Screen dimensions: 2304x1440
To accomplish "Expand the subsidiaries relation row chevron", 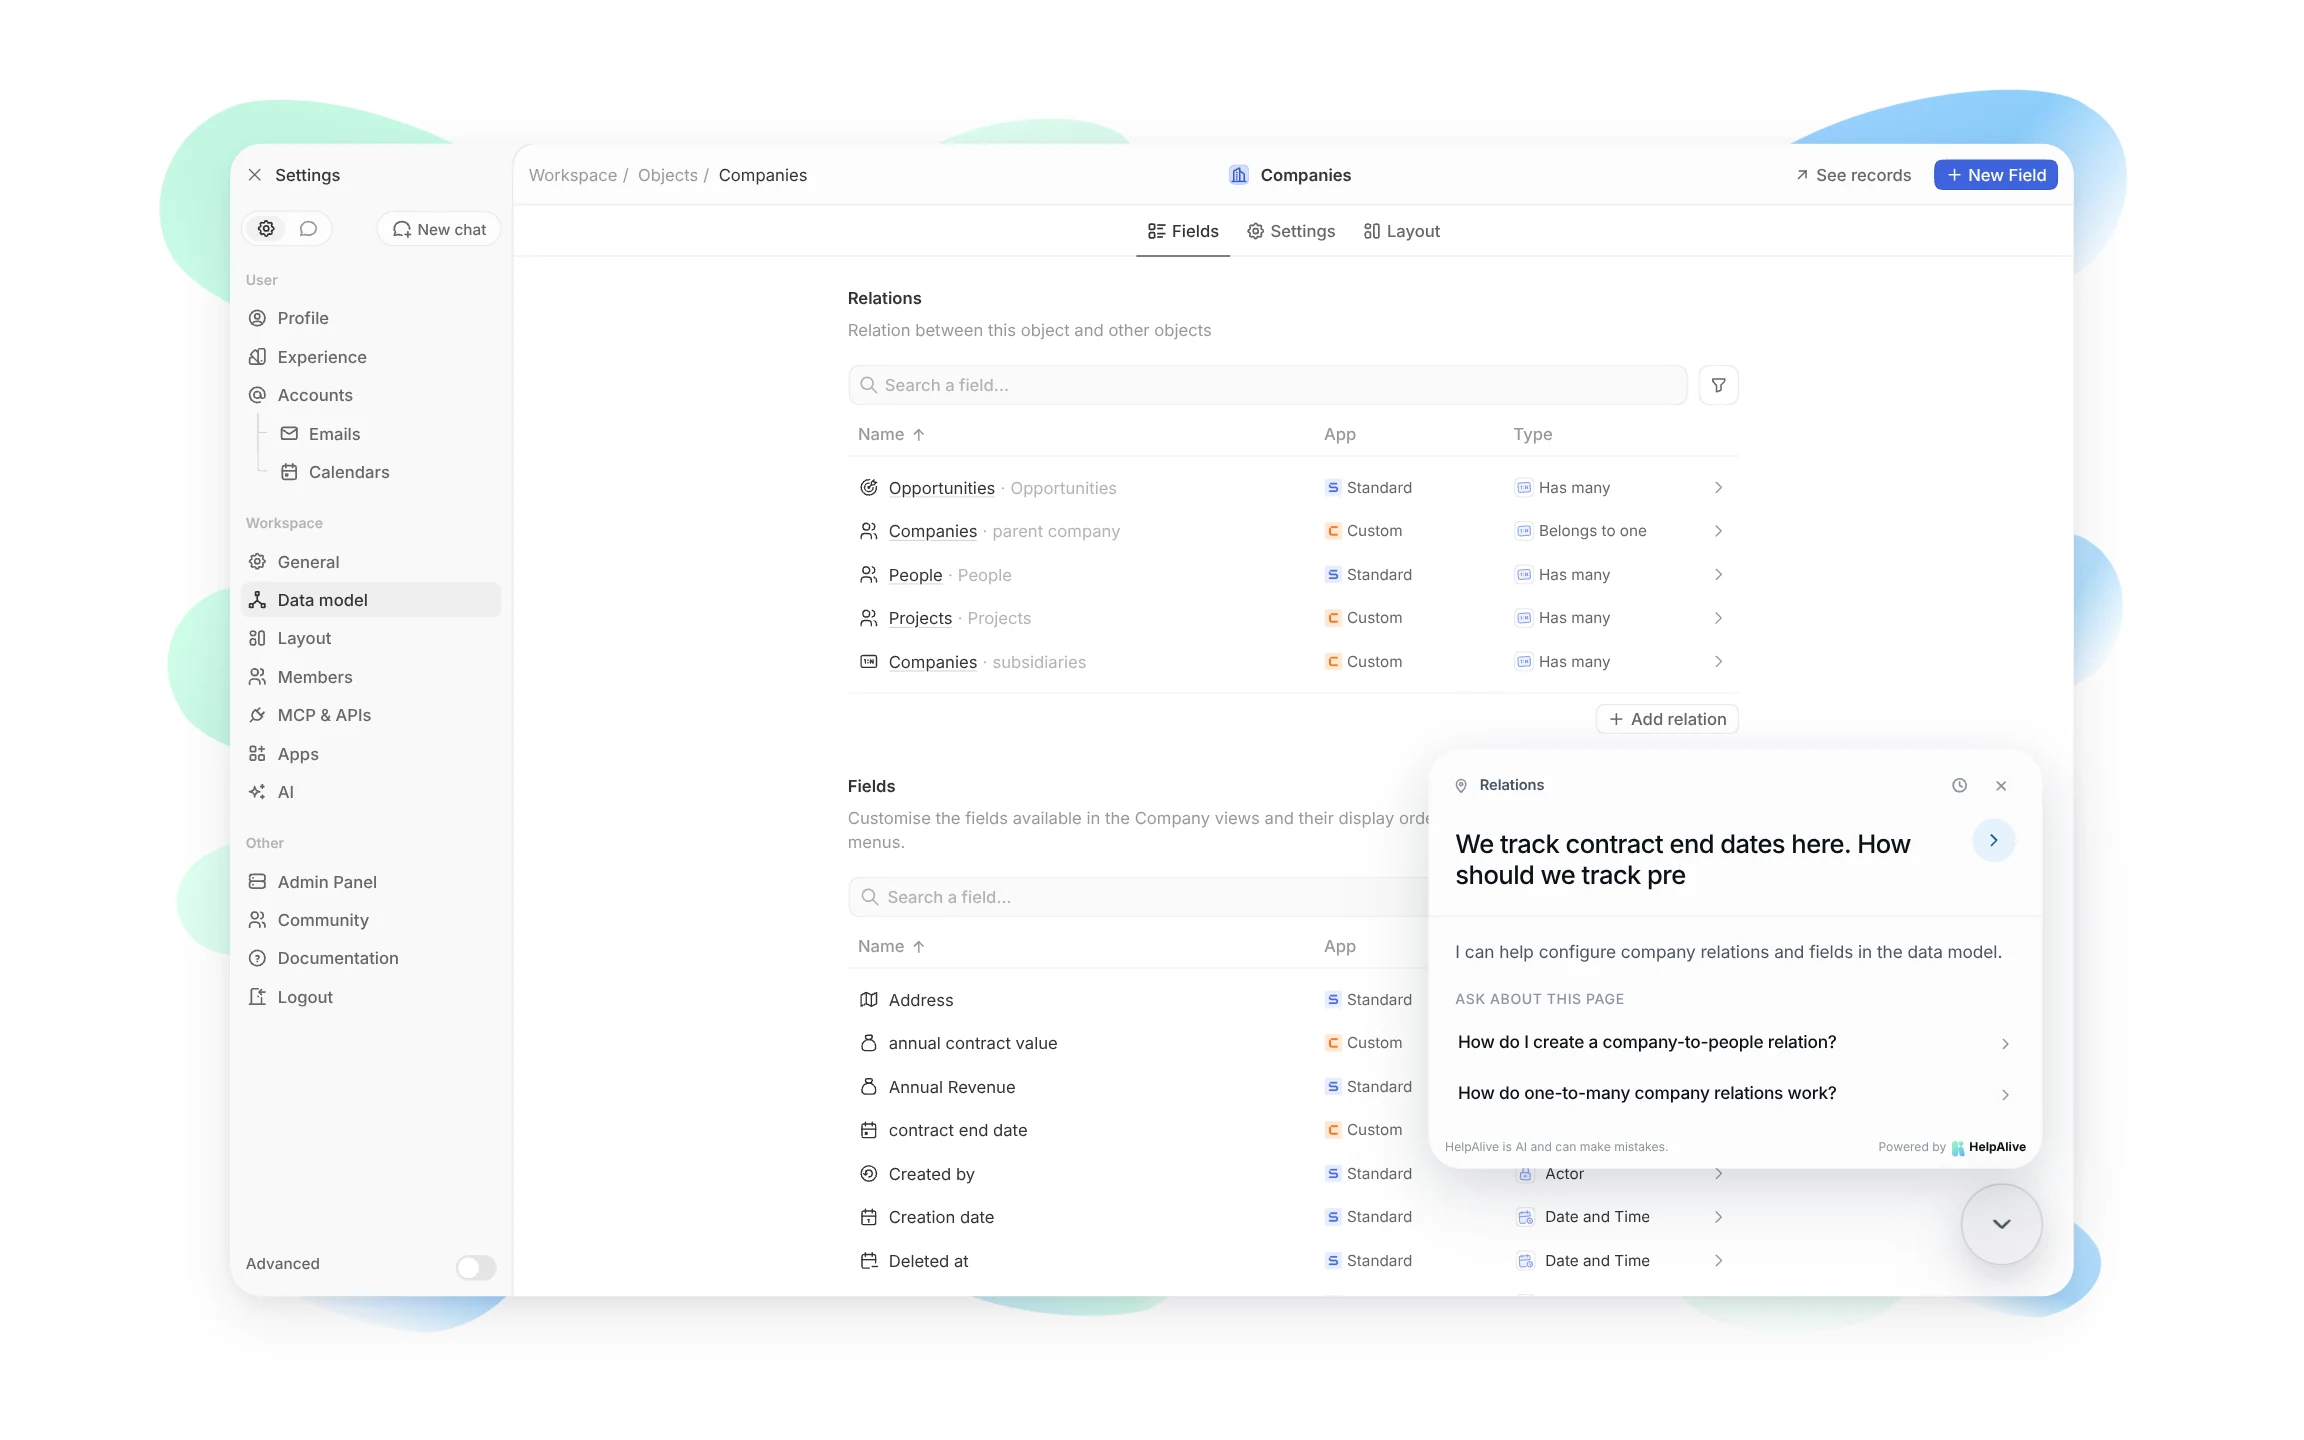I will [1718, 662].
